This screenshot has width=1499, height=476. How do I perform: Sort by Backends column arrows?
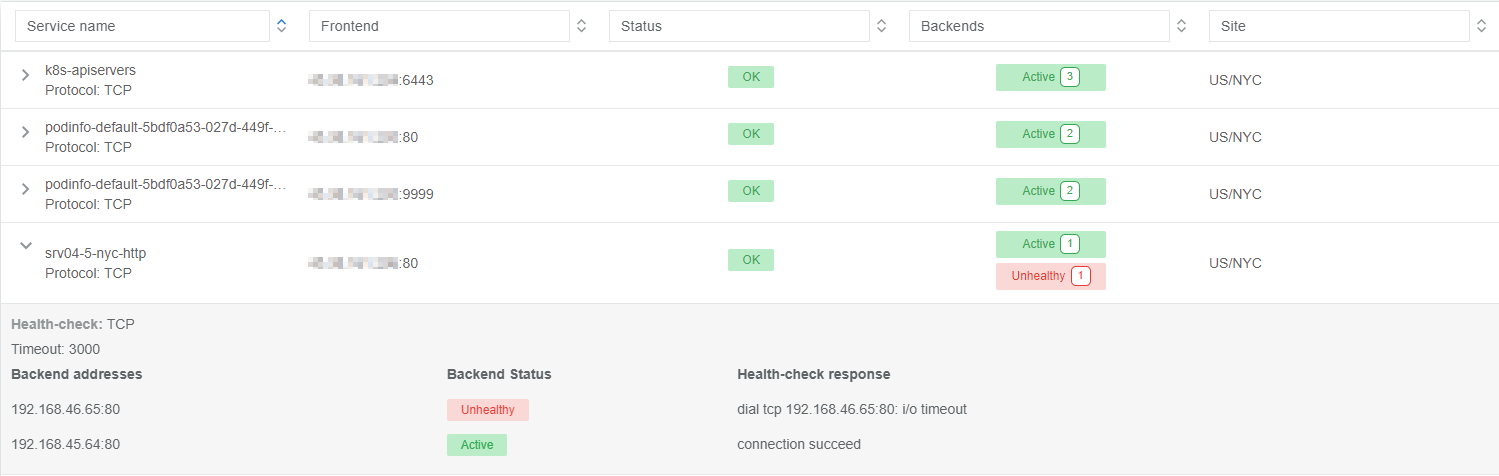click(1181, 26)
